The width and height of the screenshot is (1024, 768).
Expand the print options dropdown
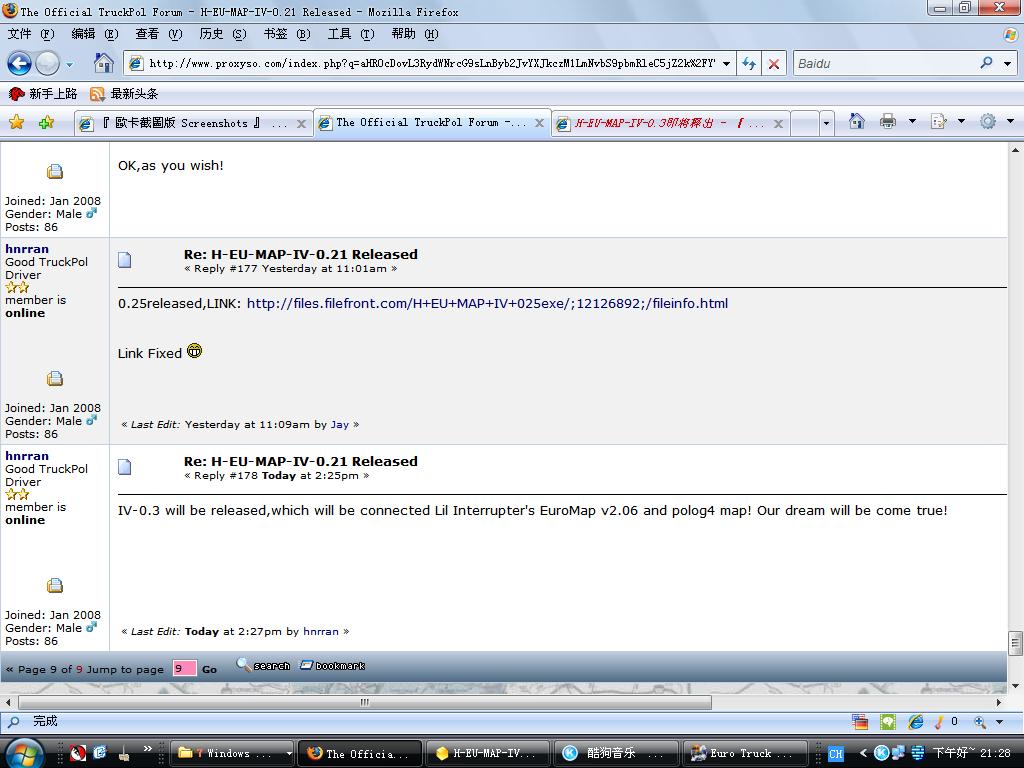[912, 121]
